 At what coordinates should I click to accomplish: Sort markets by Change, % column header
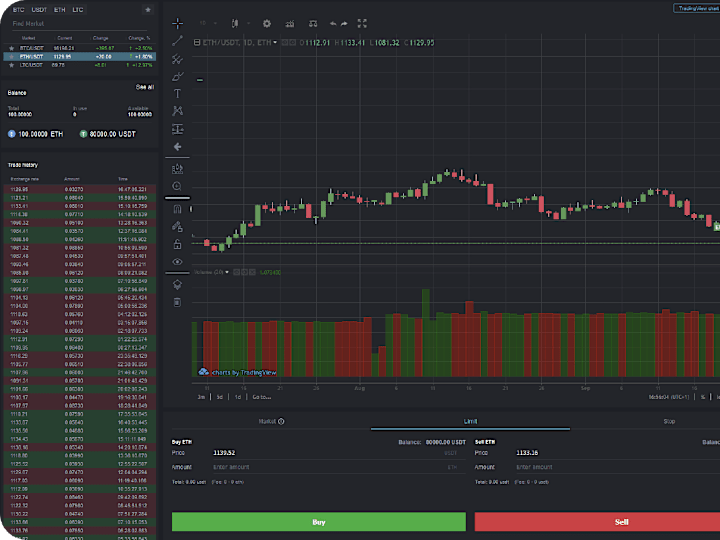(x=139, y=38)
